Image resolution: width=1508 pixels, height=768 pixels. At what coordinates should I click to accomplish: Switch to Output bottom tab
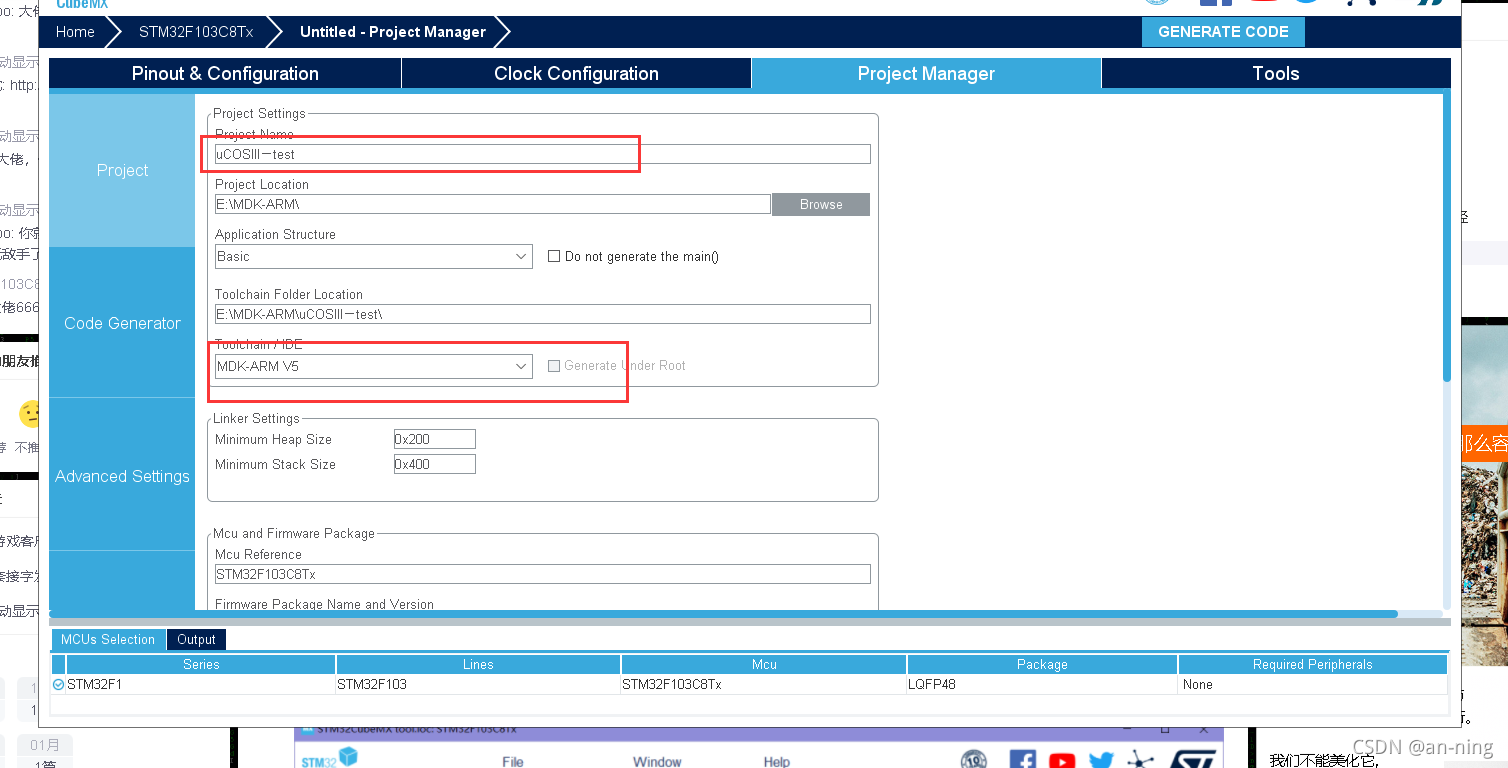click(x=196, y=639)
